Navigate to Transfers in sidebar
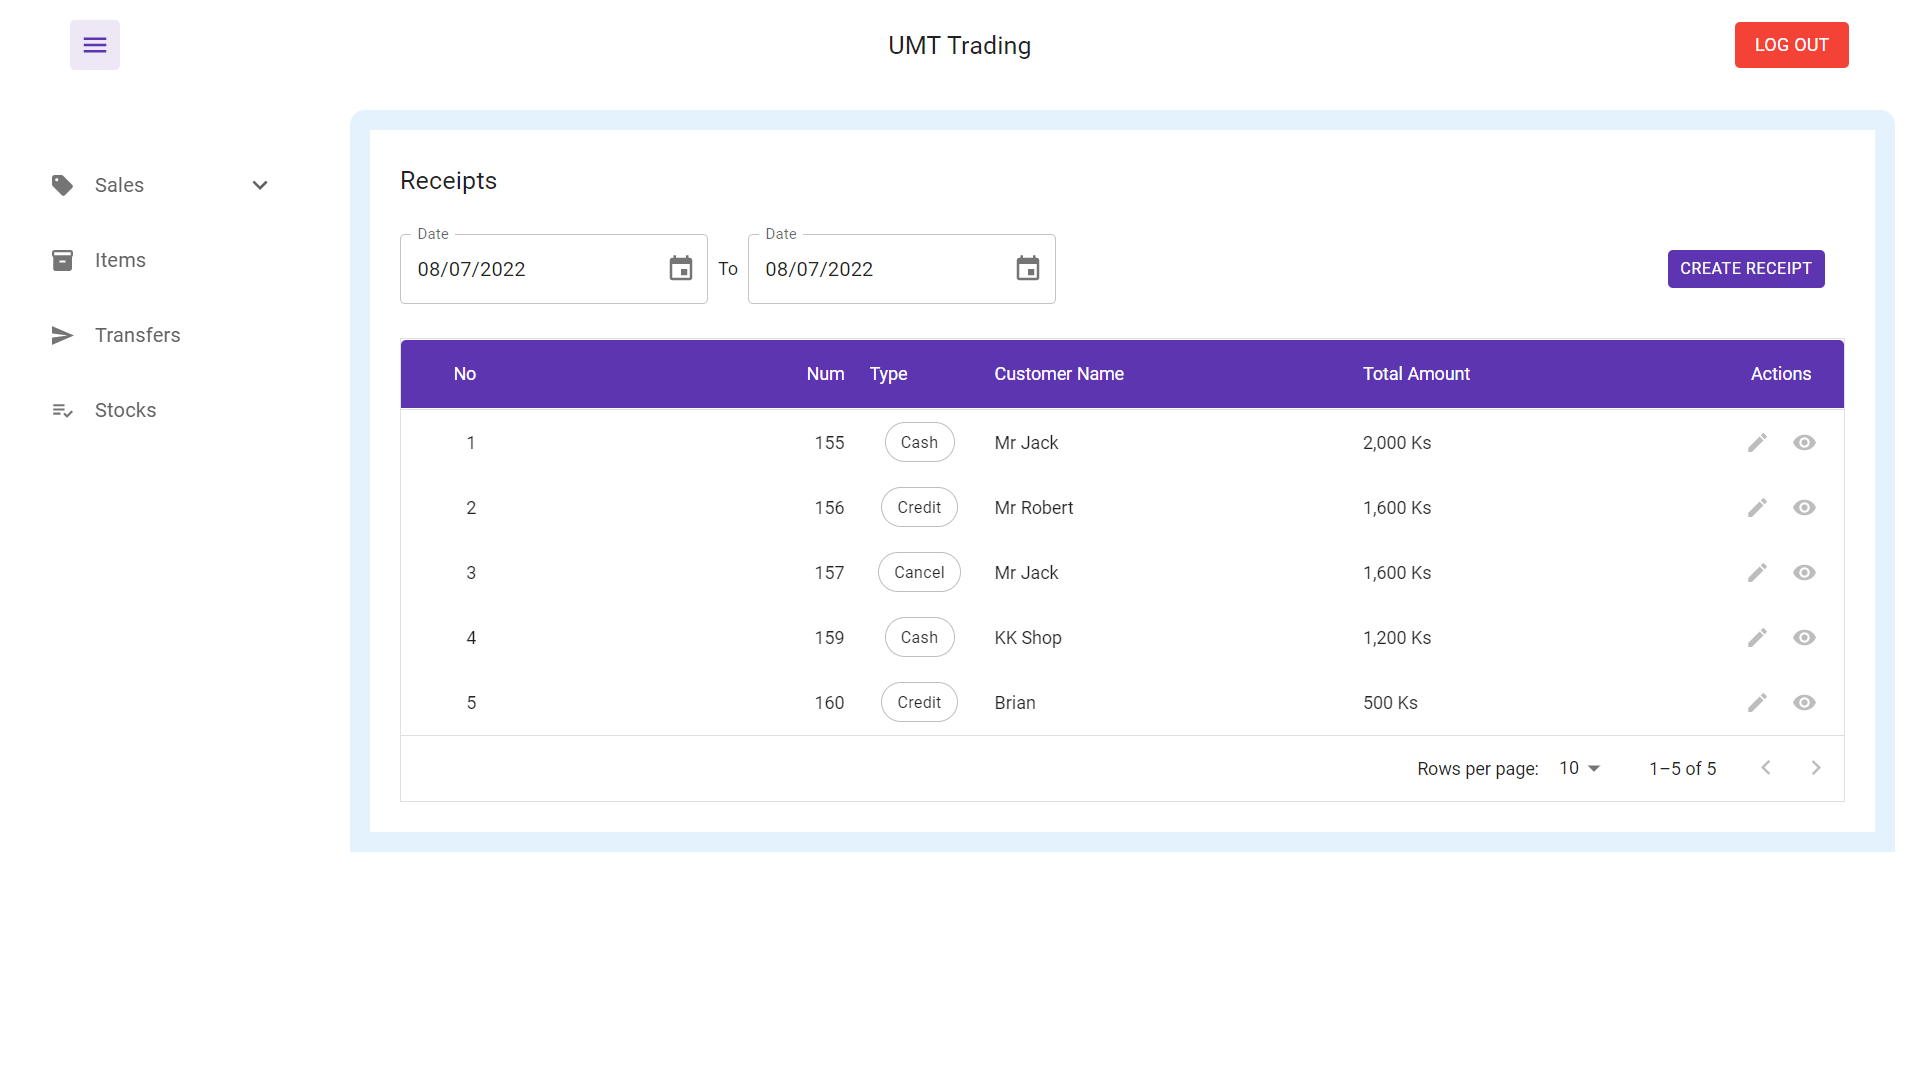This screenshot has height=1080, width=1920. coord(137,335)
